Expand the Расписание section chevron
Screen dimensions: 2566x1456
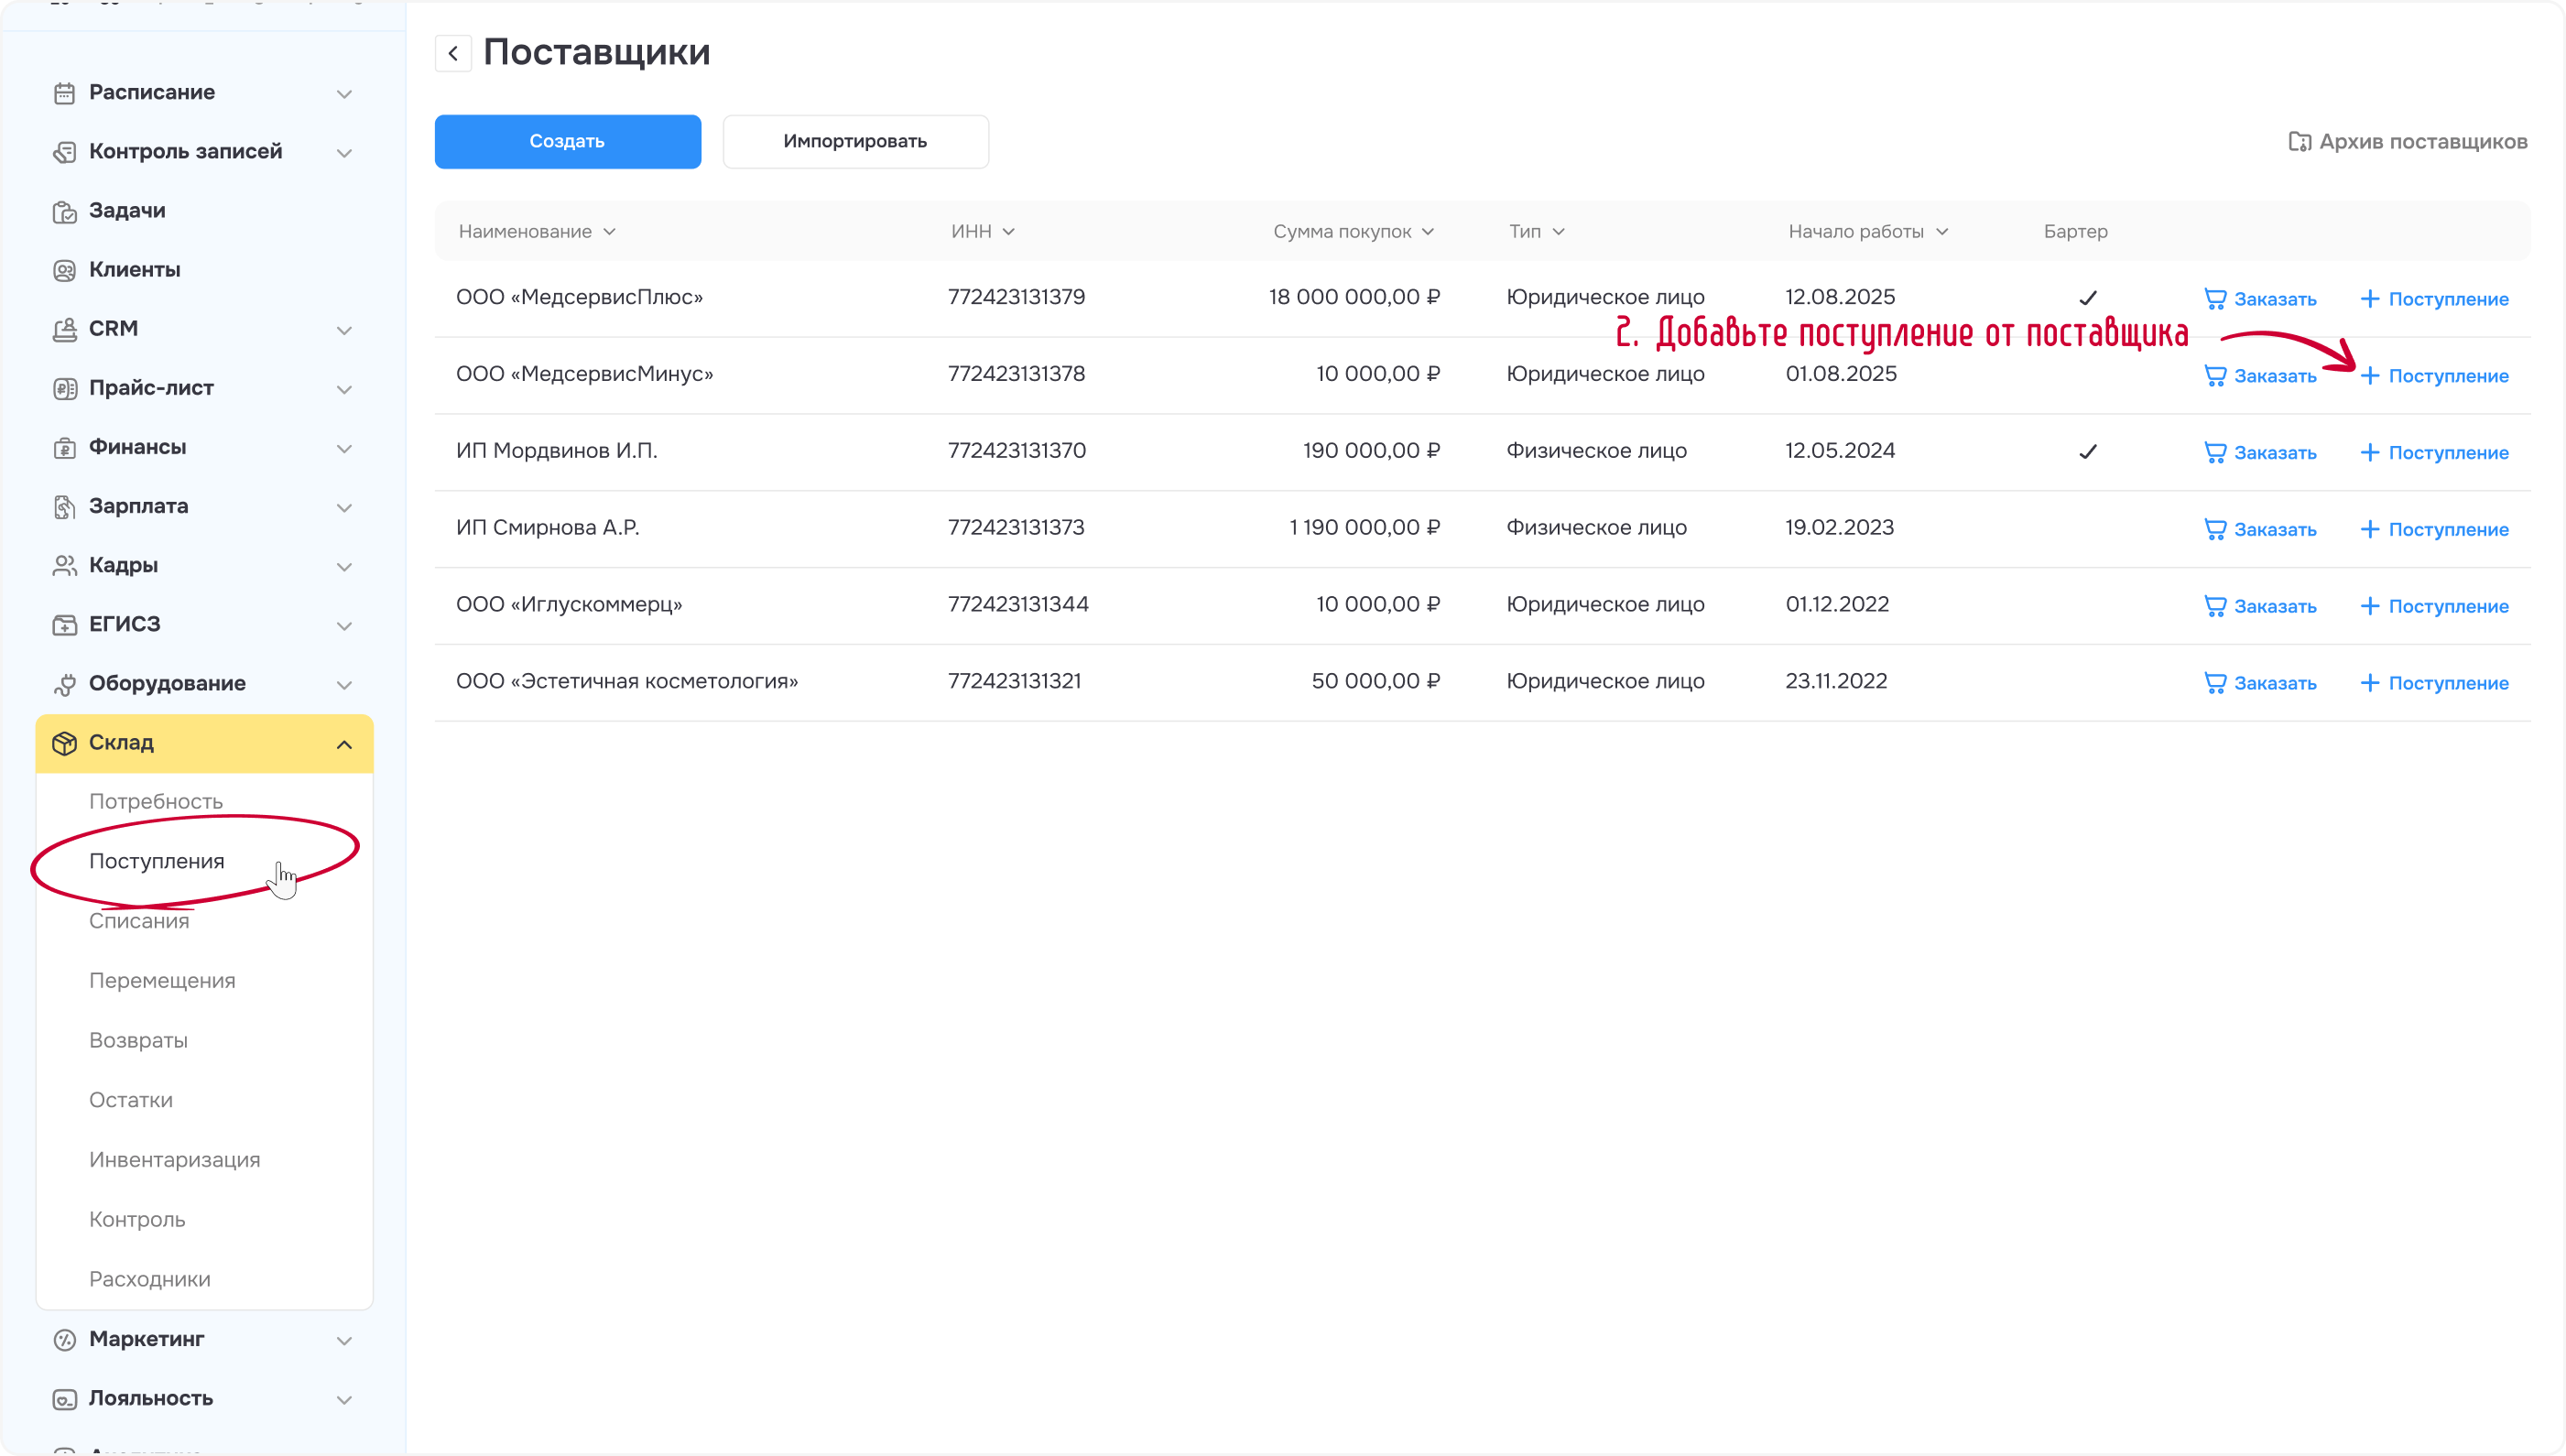(344, 94)
